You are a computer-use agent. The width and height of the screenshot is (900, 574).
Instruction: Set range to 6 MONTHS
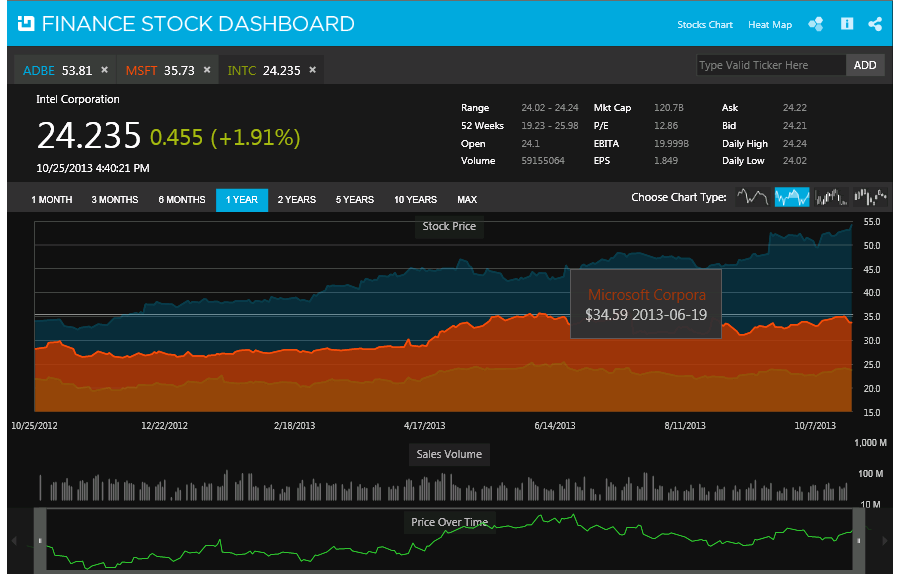tap(182, 200)
